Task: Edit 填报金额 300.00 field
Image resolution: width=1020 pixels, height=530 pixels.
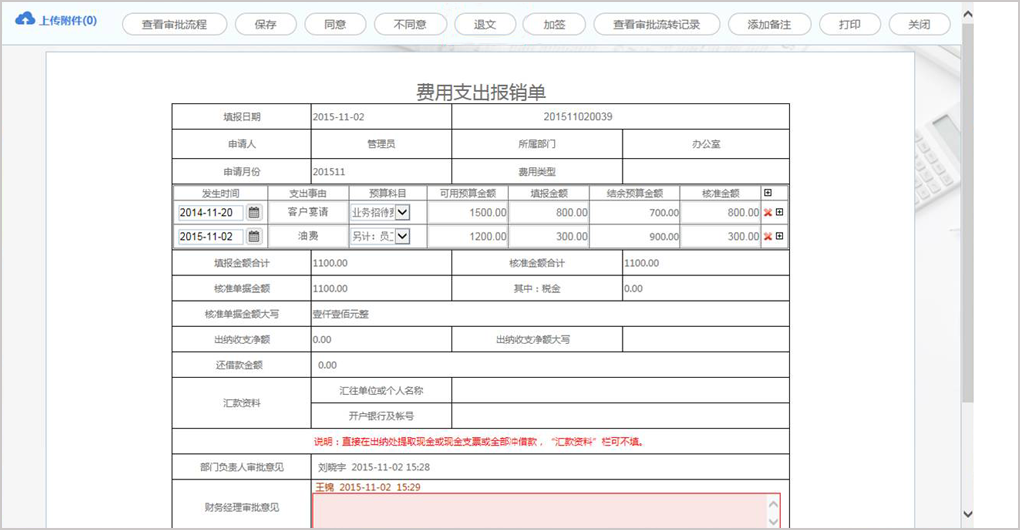Action: click(549, 237)
